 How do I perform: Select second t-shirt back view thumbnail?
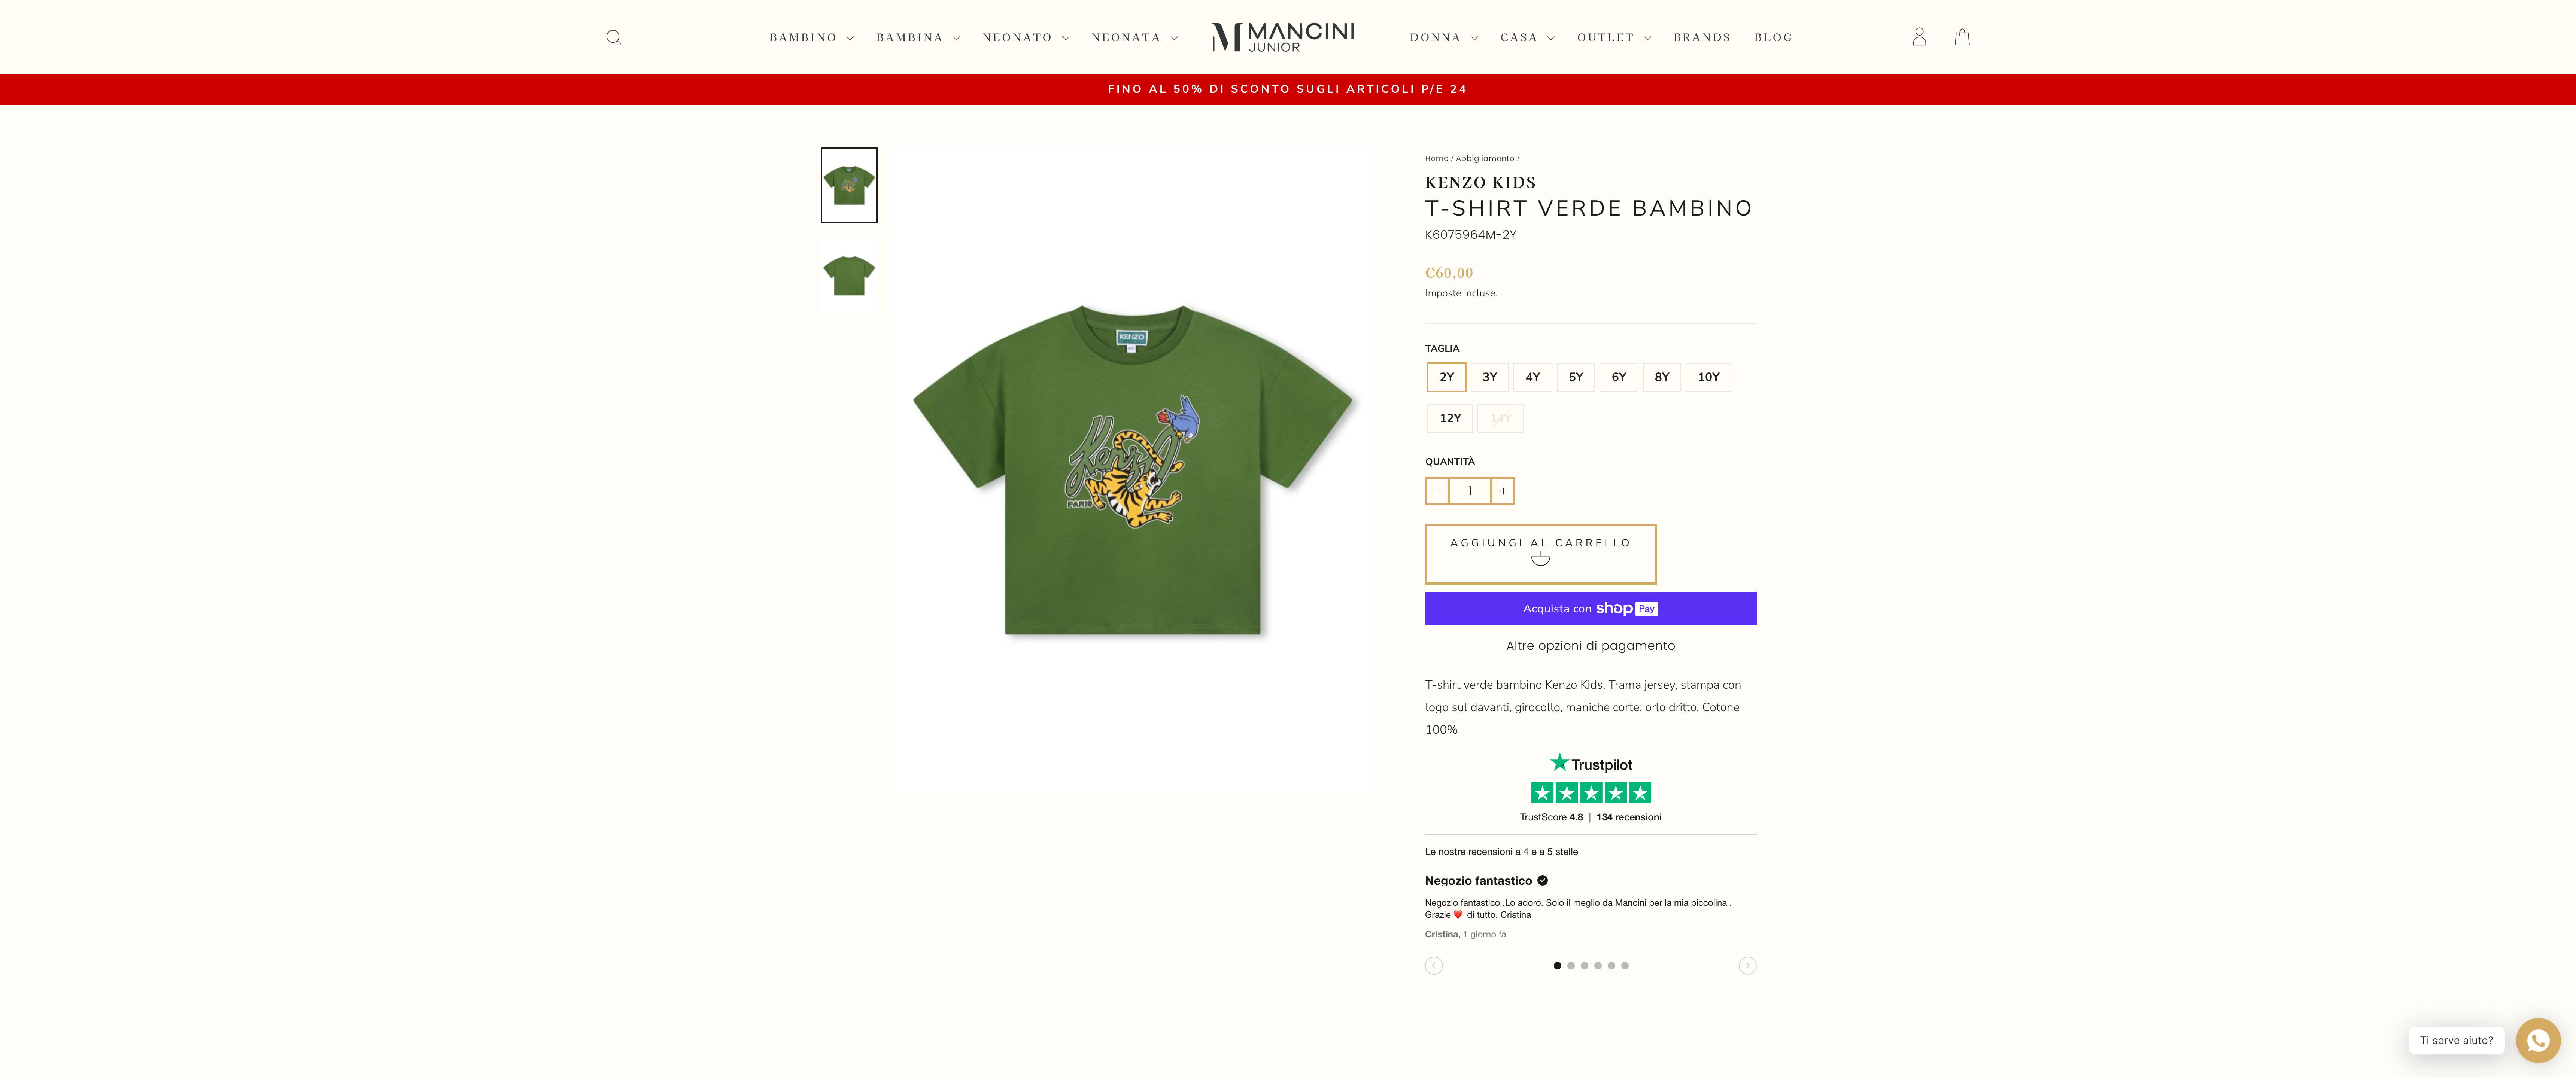(849, 276)
